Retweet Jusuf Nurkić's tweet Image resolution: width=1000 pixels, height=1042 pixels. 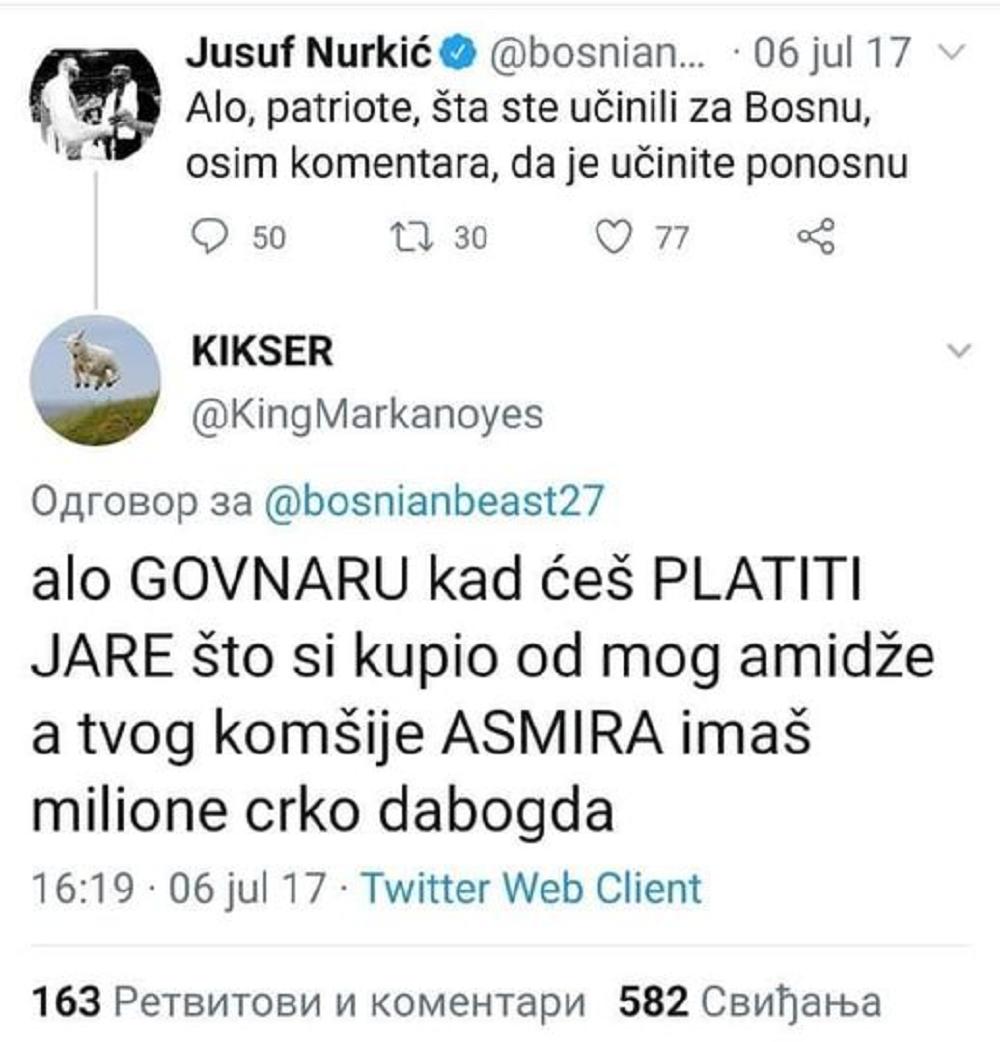pyautogui.click(x=412, y=237)
